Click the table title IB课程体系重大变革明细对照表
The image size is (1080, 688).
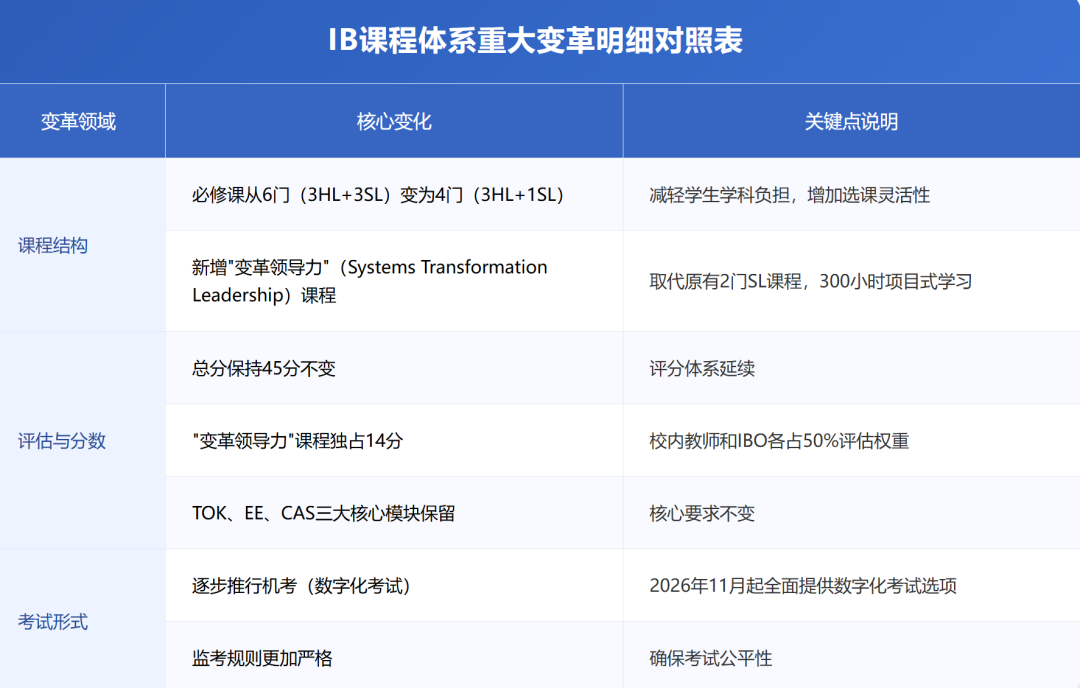coord(535,40)
